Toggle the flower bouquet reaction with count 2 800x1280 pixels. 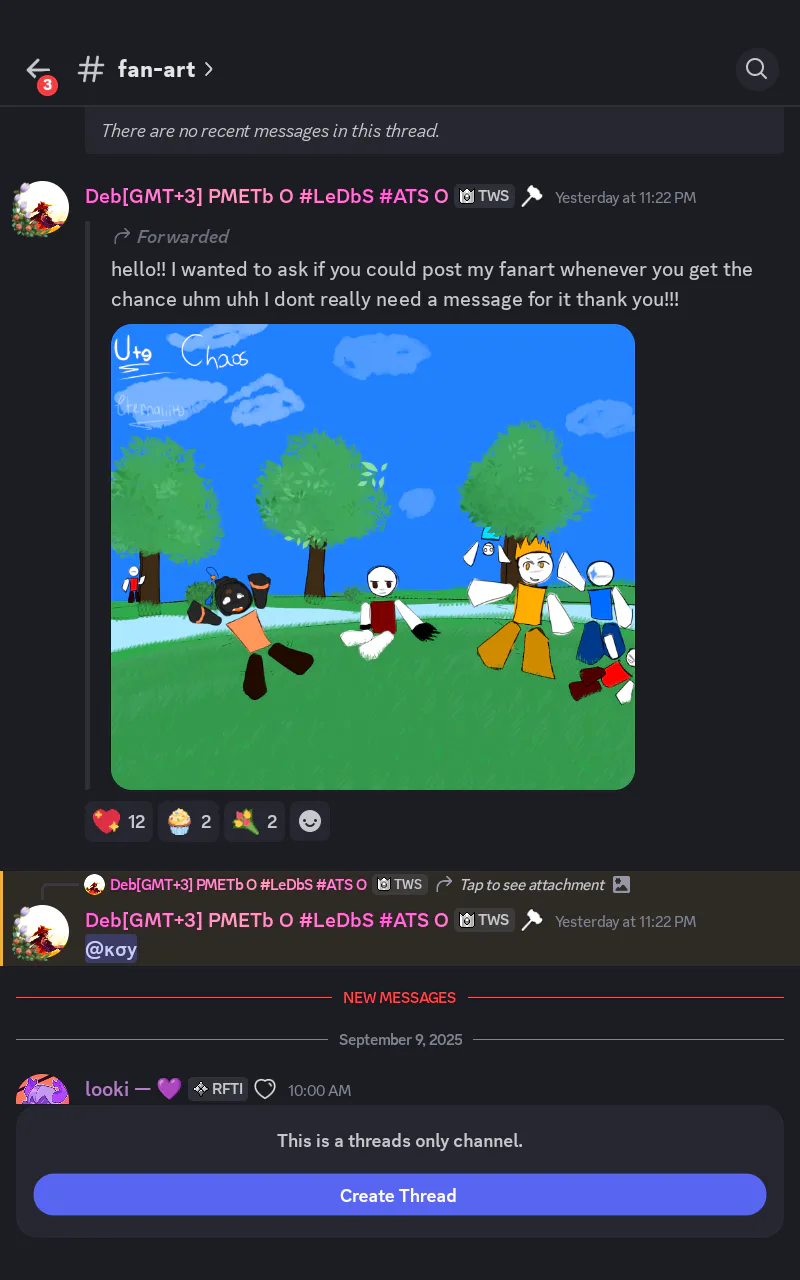point(255,822)
